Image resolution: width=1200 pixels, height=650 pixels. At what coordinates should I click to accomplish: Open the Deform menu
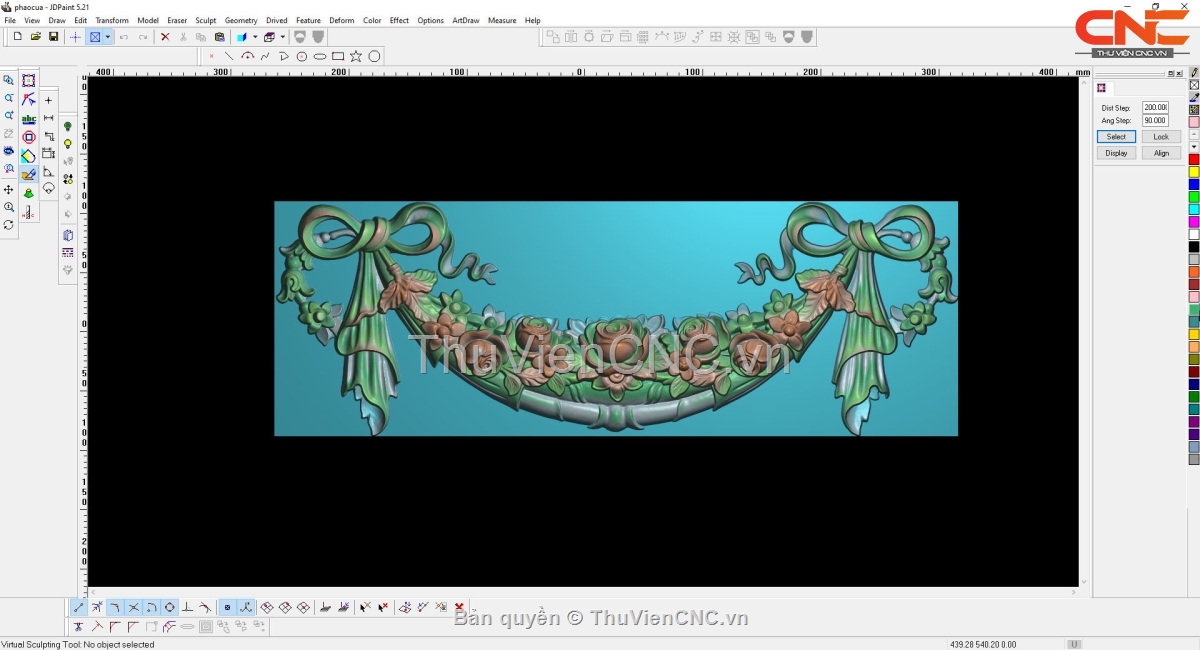pyautogui.click(x=342, y=20)
